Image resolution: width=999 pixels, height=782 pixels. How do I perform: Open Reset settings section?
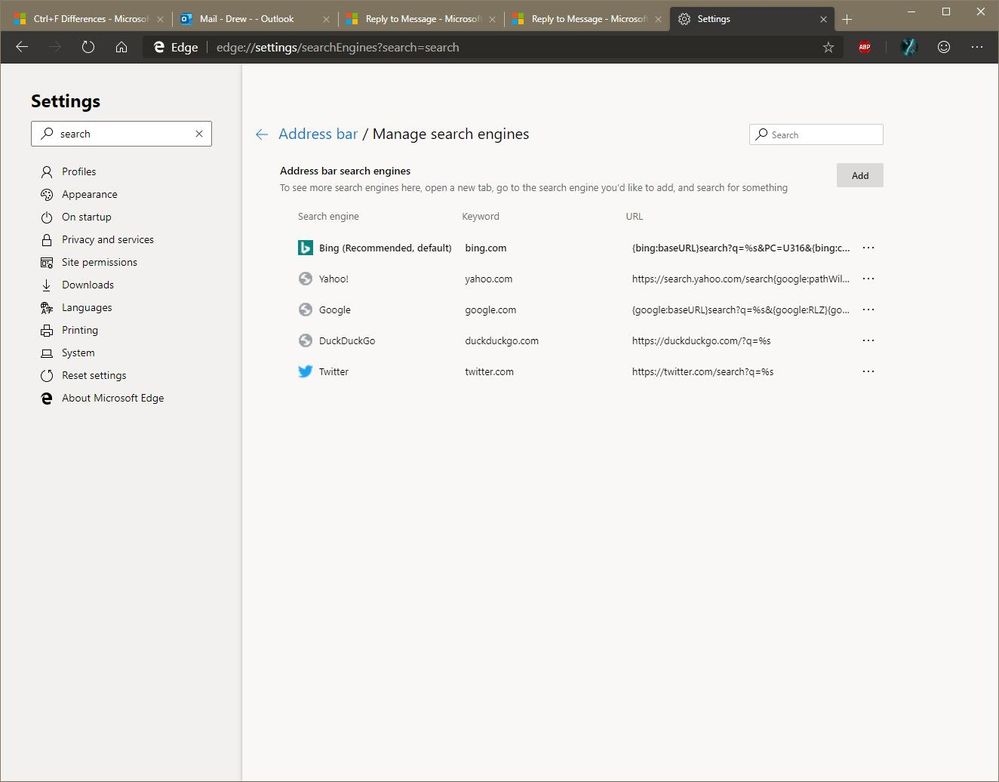83,375
